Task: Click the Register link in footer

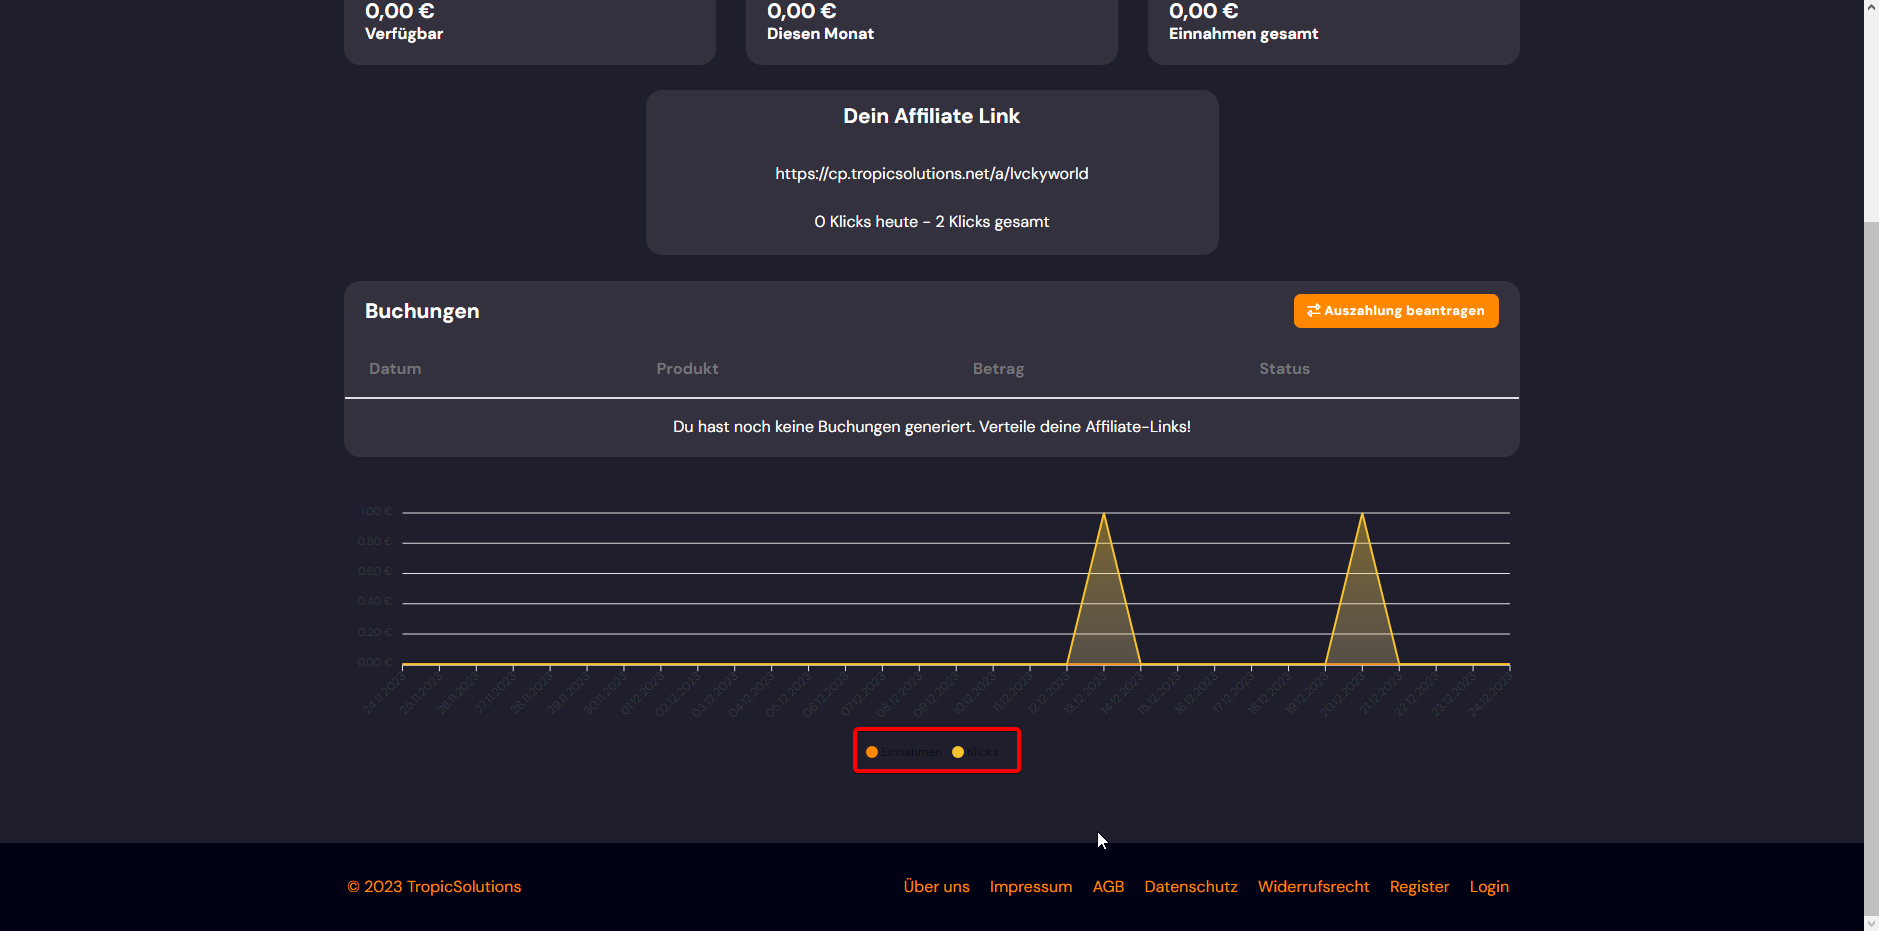Action: (x=1419, y=887)
